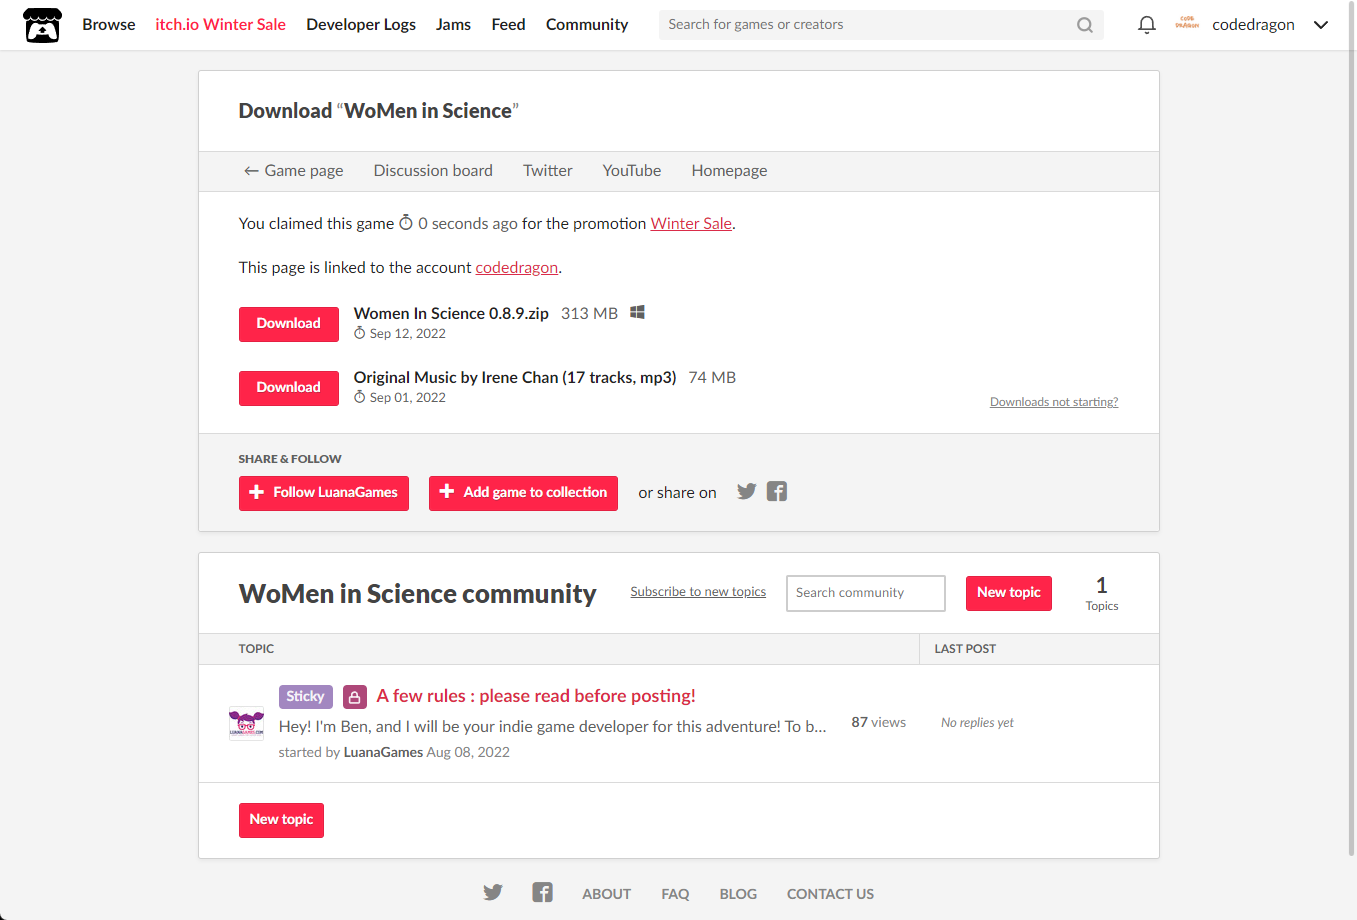Click Downloads not starting? link
Screen dimensions: 1357x920
pyautogui.click(x=1054, y=402)
